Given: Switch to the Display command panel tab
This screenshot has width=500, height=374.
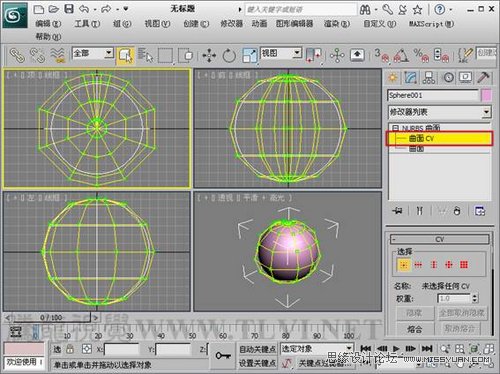Looking at the screenshot, I should [x=466, y=77].
